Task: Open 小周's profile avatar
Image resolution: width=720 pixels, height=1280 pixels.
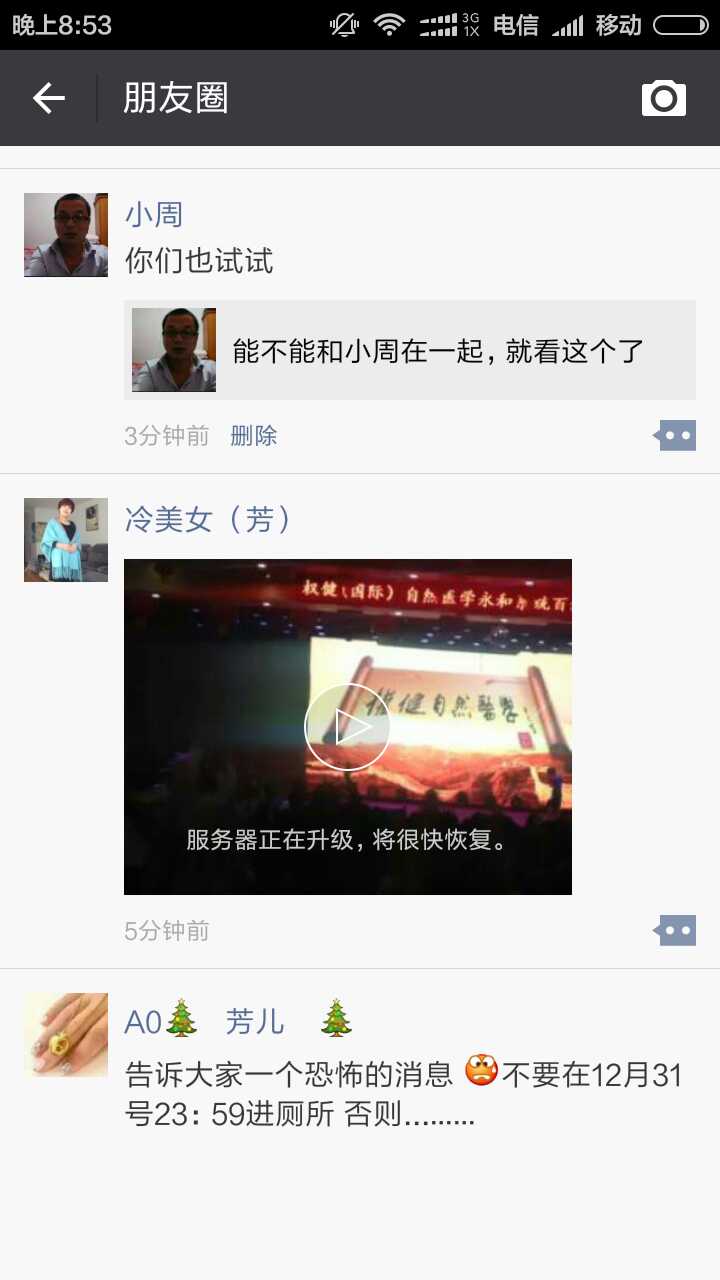Action: coord(66,235)
